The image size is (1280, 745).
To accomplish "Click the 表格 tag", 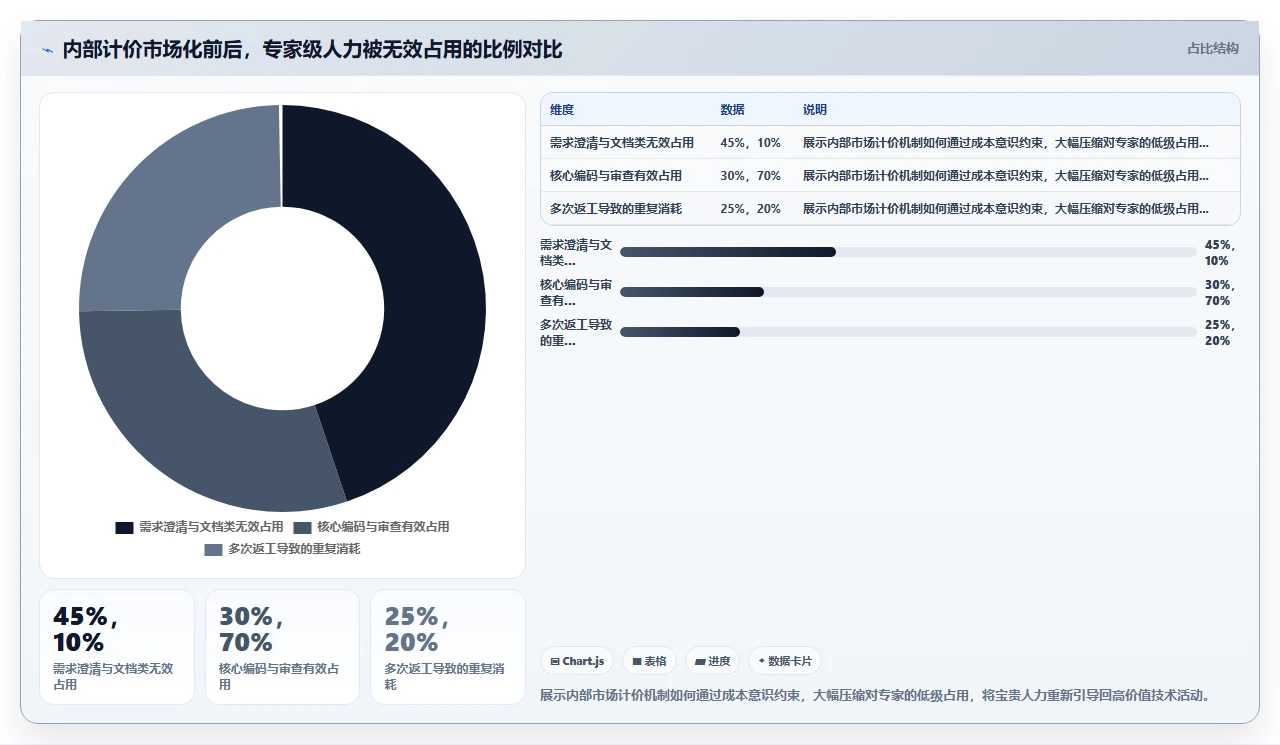I will pyautogui.click(x=650, y=661).
